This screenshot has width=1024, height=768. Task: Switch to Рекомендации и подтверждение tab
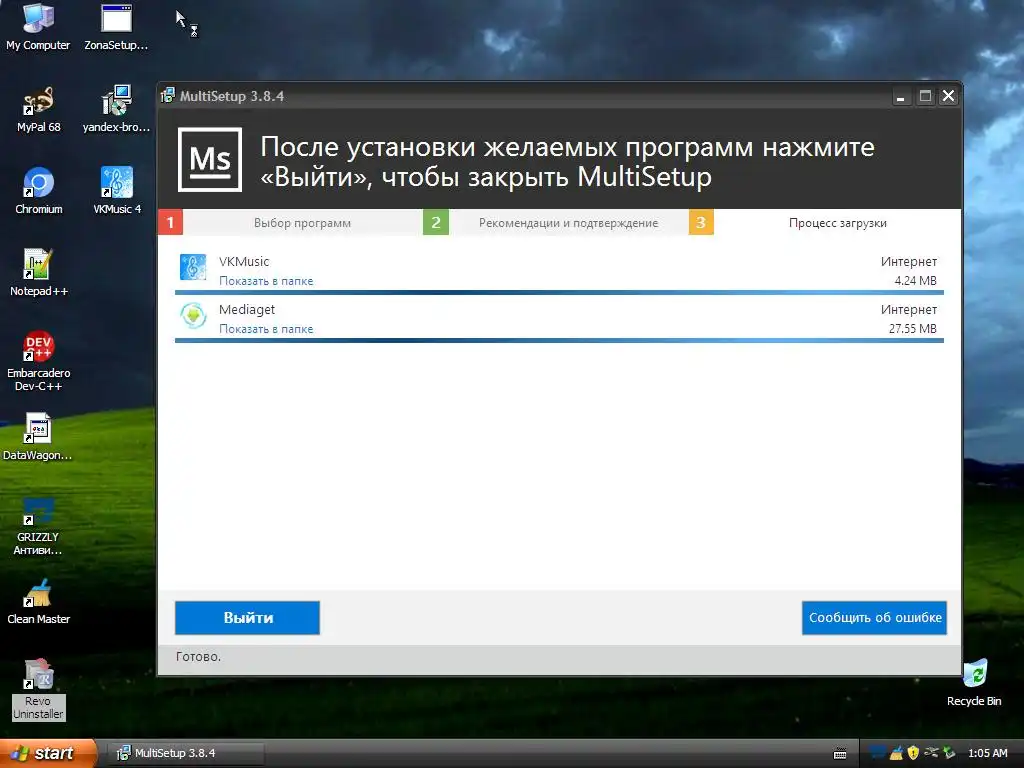point(555,223)
